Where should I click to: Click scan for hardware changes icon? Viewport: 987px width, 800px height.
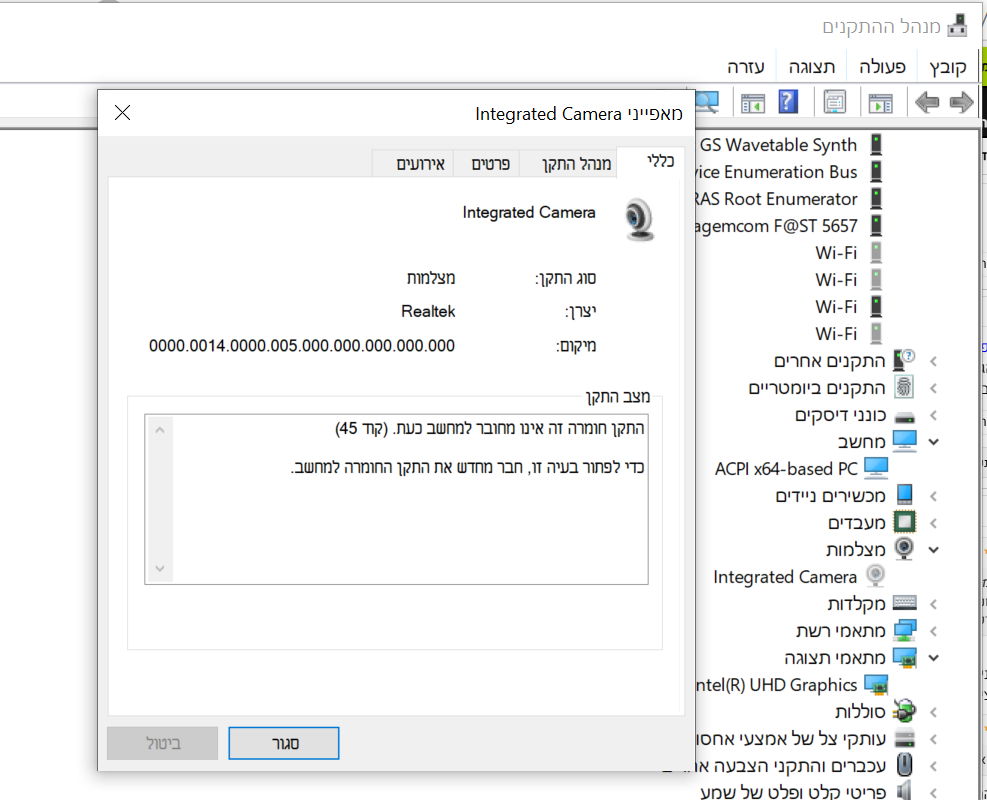click(x=707, y=102)
